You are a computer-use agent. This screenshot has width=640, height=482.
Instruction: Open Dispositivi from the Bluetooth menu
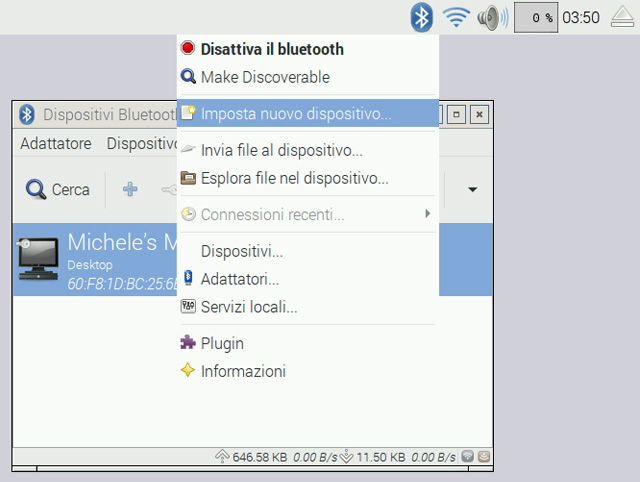(241, 251)
